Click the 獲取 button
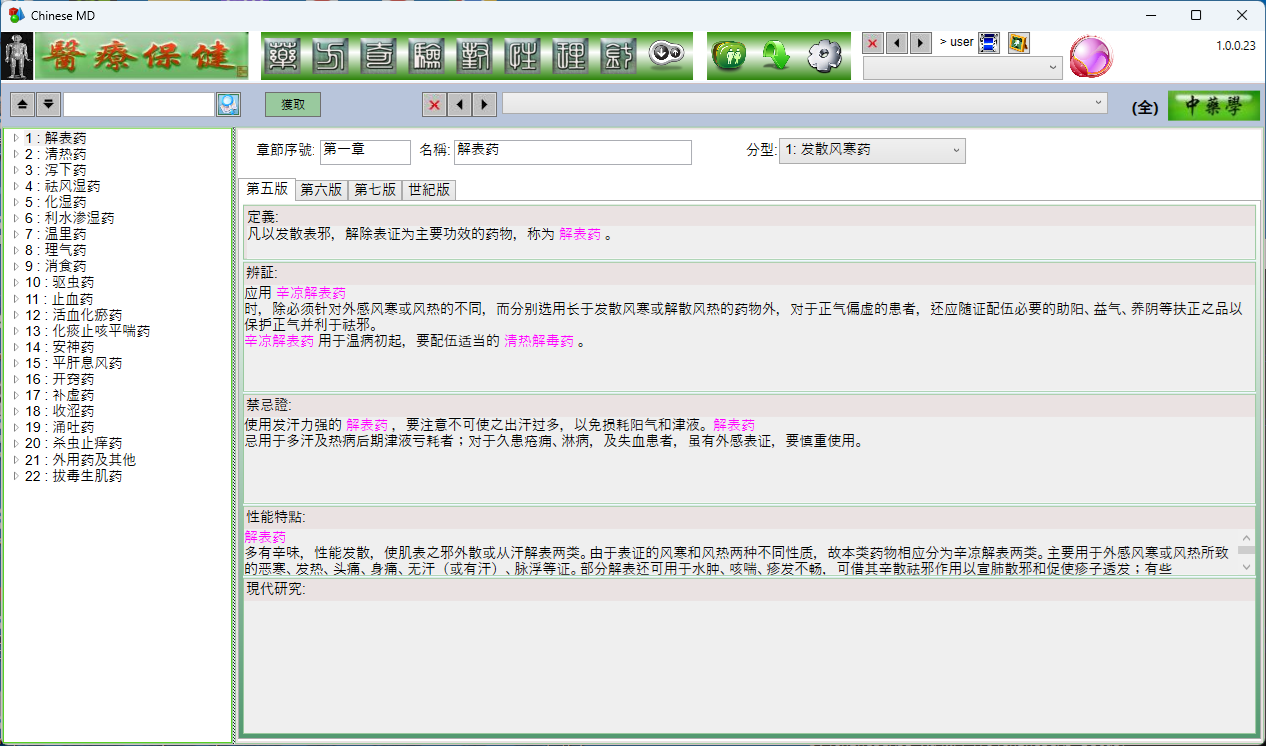Viewport: 1266px width, 746px height. coord(293,105)
